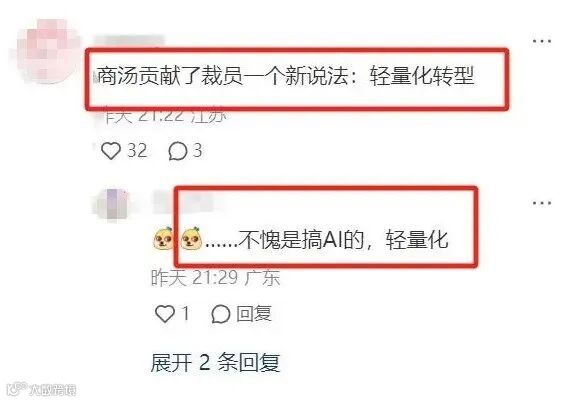Open replies via speech bubble next to 3
This screenshot has width=572, height=402.
[x=178, y=151]
